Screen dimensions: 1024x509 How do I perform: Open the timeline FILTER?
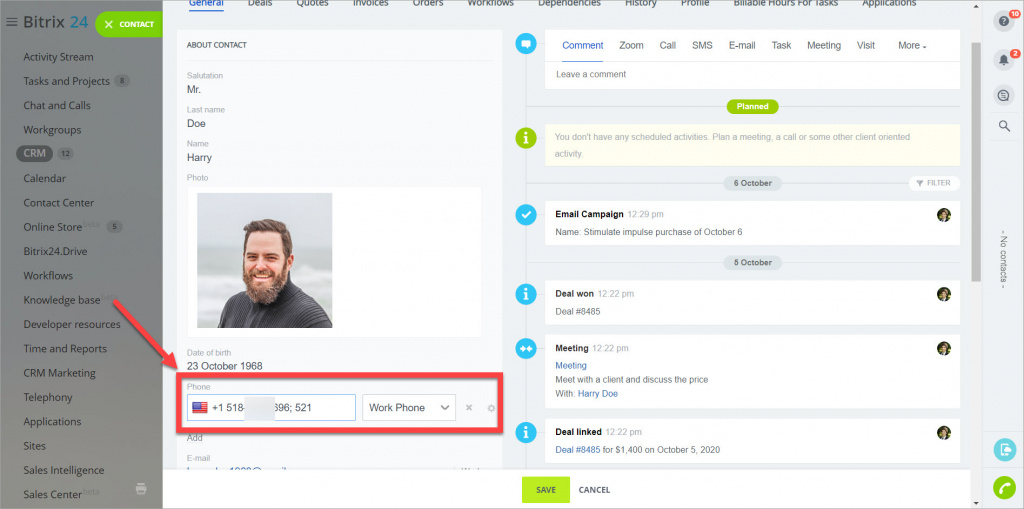point(934,183)
